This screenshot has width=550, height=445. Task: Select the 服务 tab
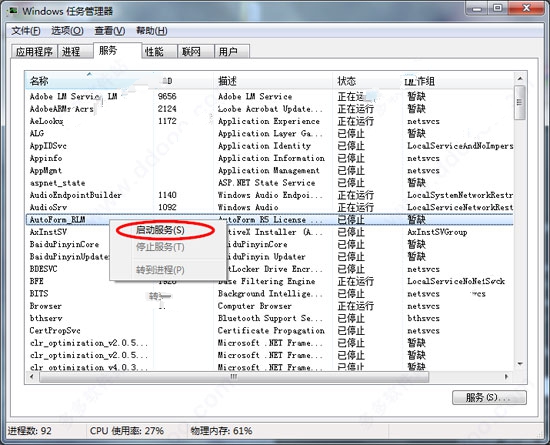pos(117,50)
